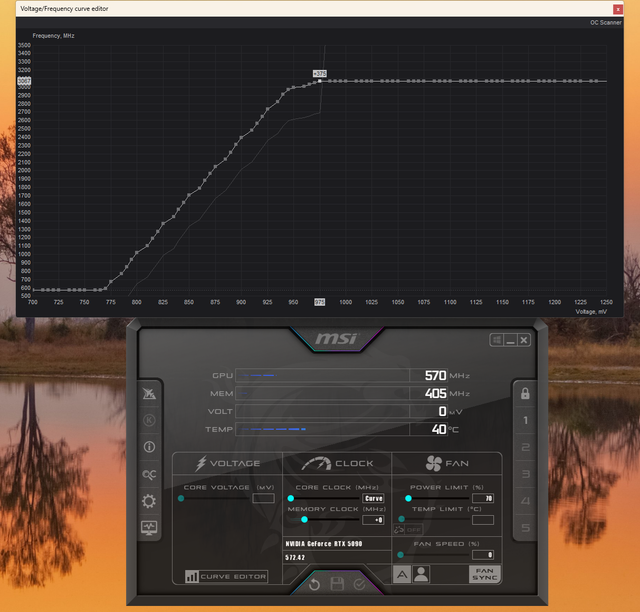This screenshot has width=640, height=612.
Task: Open MSI Afterburner gaming app icon
Action: pyautogui.click(x=149, y=394)
